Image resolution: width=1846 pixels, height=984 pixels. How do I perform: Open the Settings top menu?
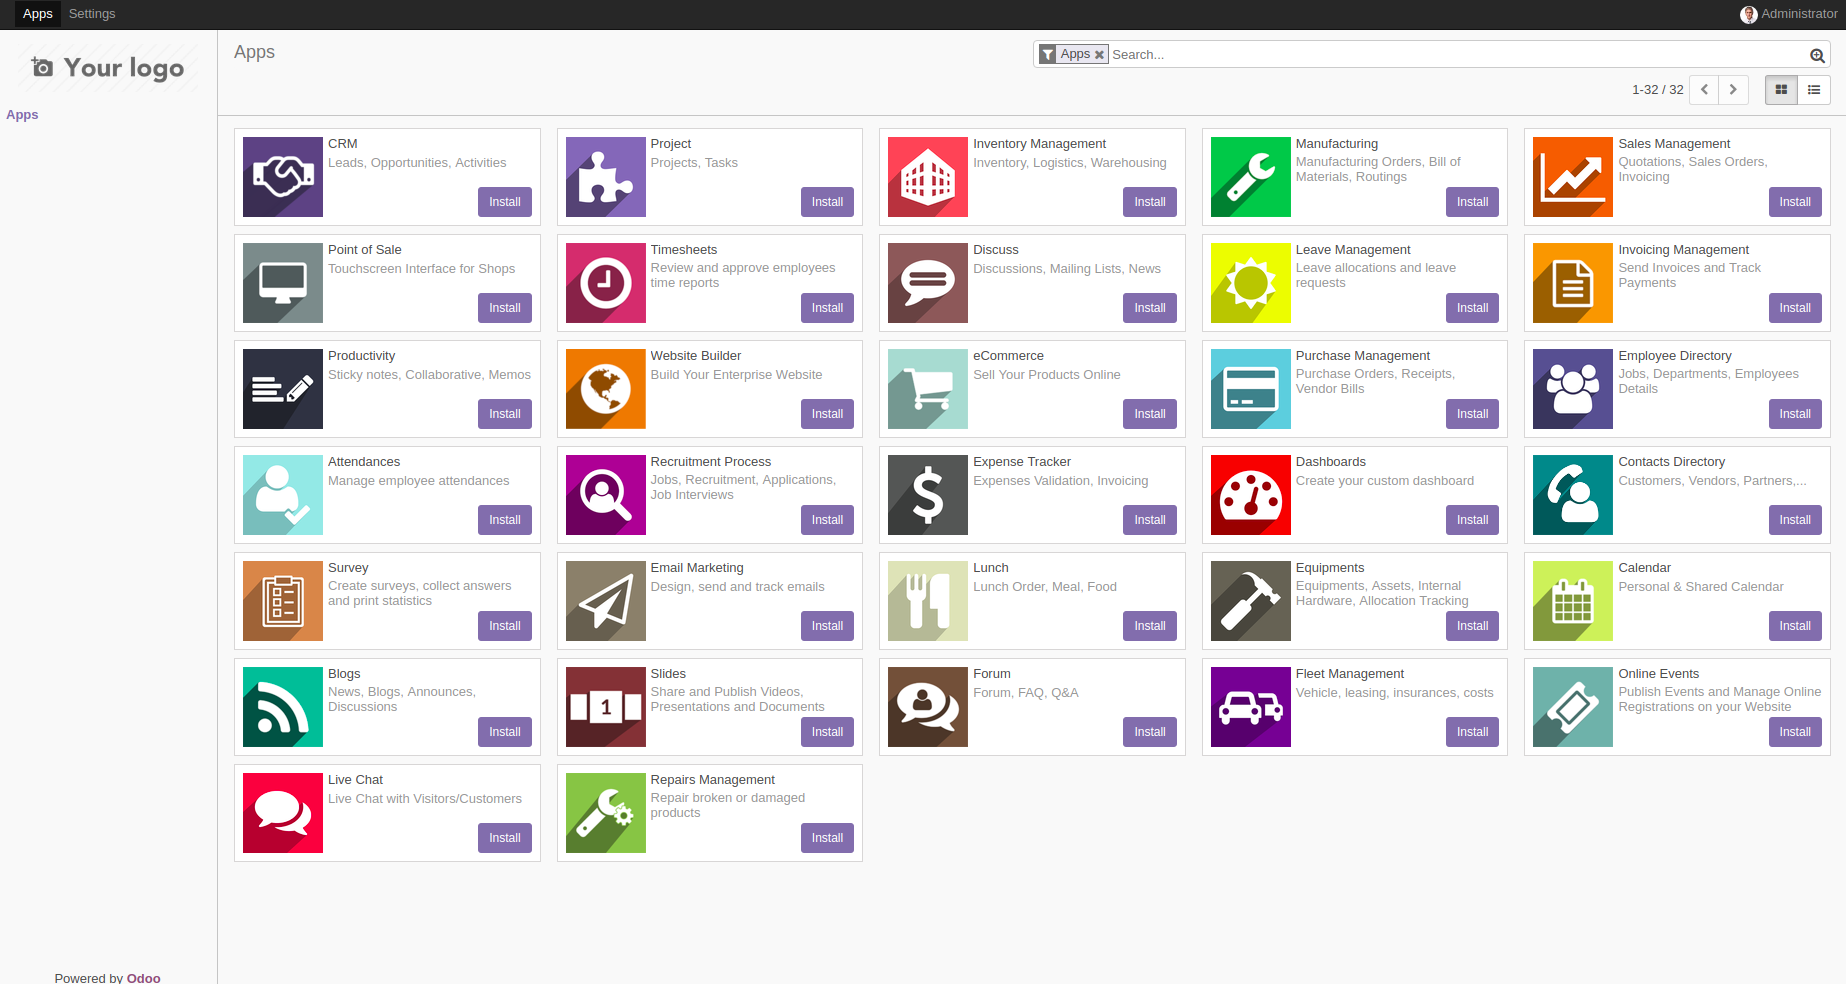pyautogui.click(x=92, y=14)
